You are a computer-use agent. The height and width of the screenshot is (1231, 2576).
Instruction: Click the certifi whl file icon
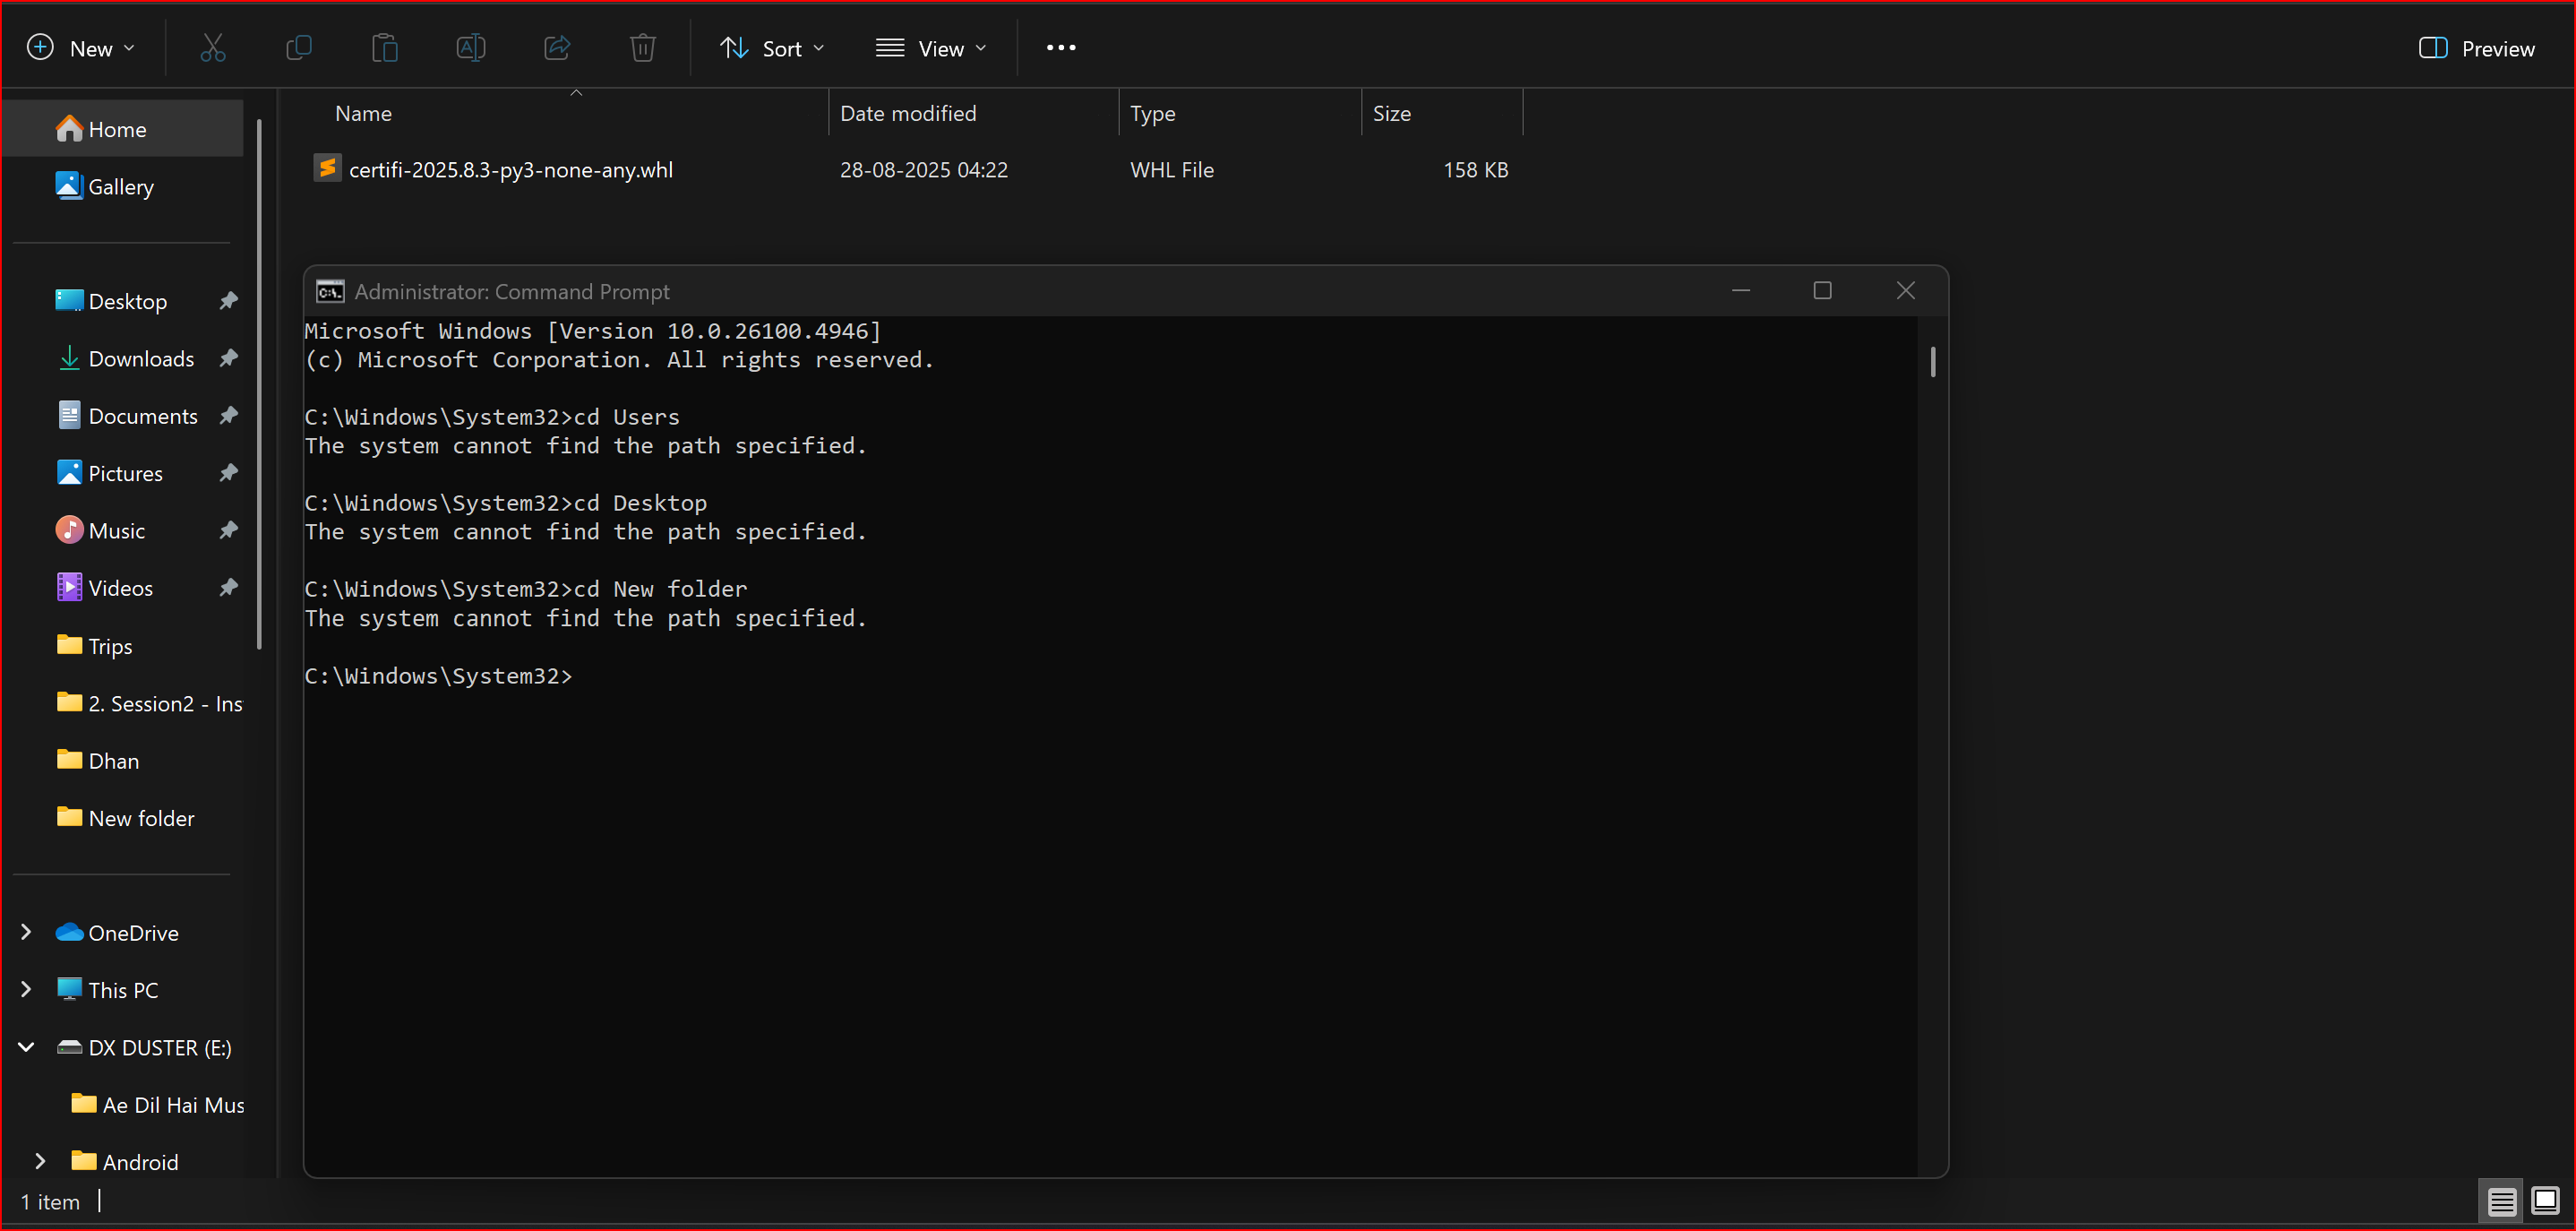327,168
